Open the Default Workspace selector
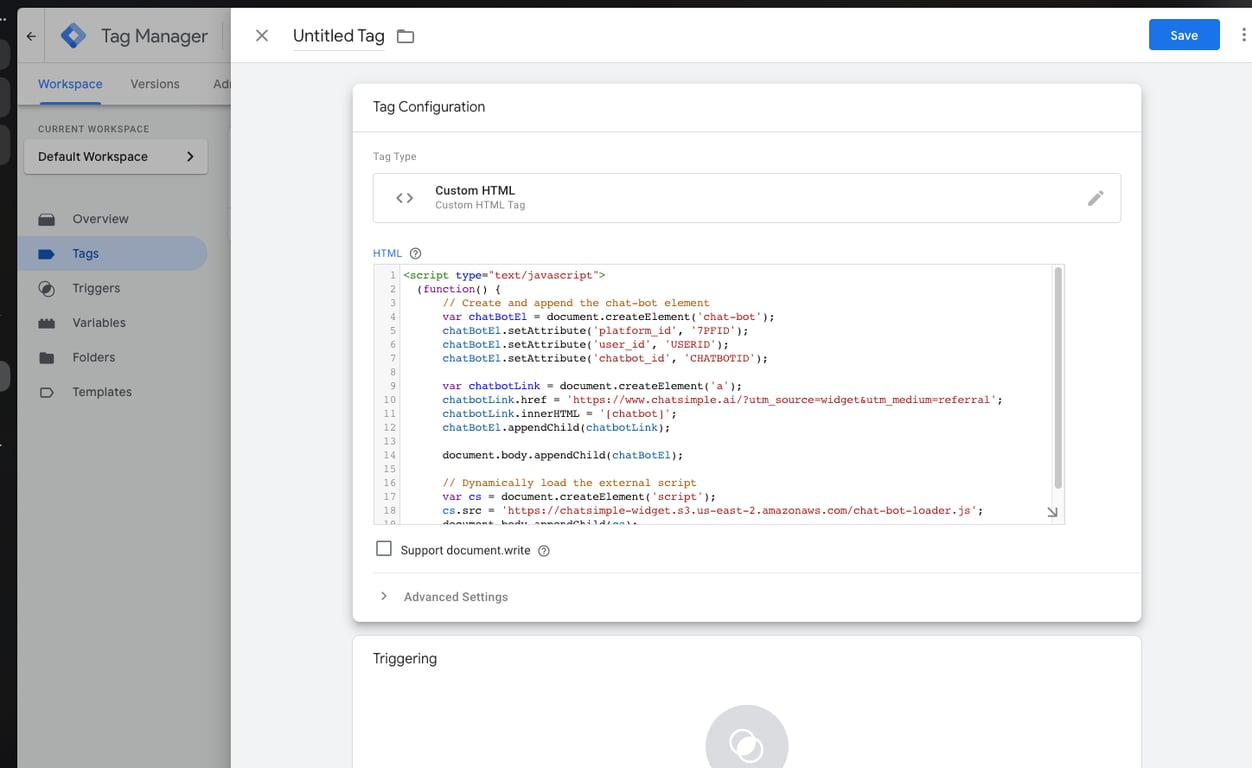Image resolution: width=1252 pixels, height=768 pixels. tap(116, 157)
